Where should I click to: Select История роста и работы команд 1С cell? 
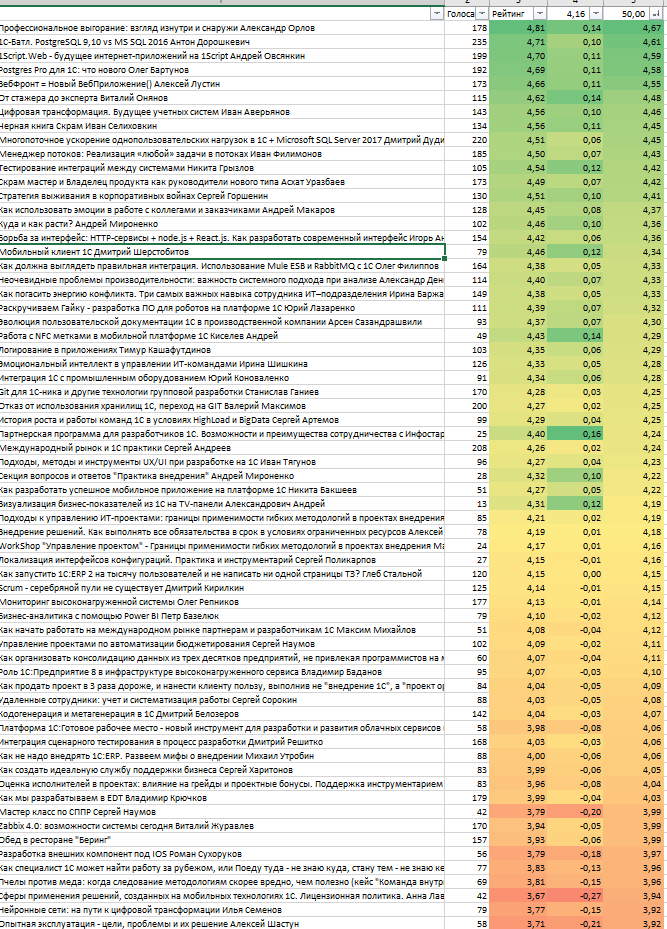222,420
